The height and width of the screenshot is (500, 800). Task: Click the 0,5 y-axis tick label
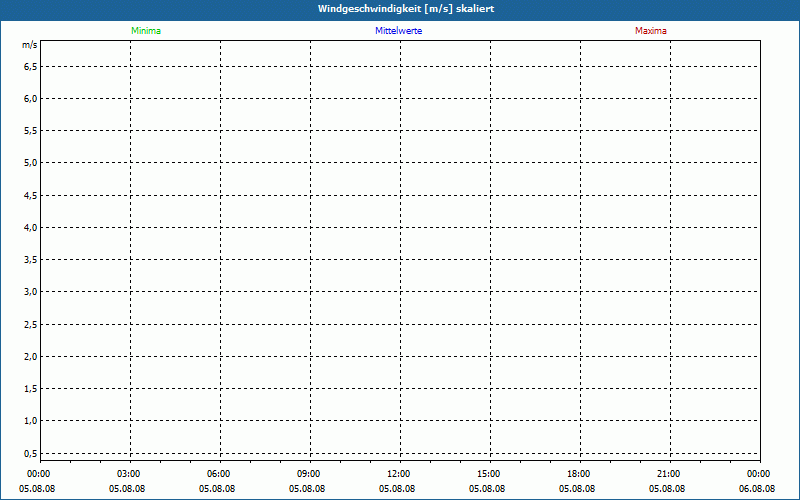pyautogui.click(x=30, y=453)
